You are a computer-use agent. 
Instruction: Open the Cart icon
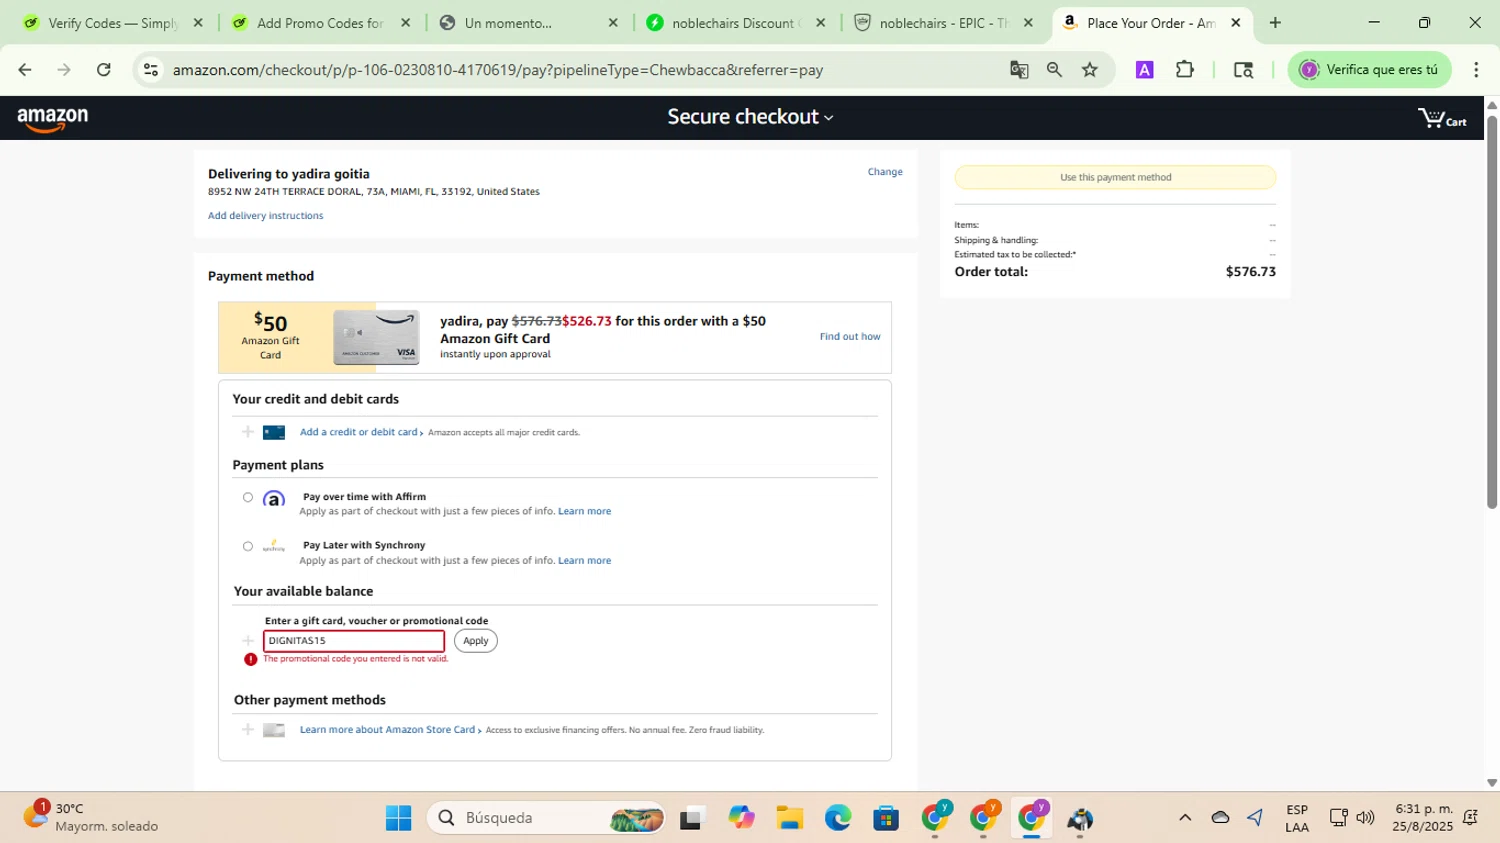click(1441, 119)
